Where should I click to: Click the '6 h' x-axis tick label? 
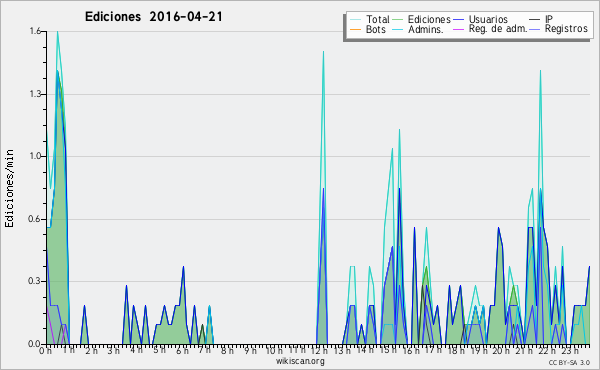tap(182, 351)
